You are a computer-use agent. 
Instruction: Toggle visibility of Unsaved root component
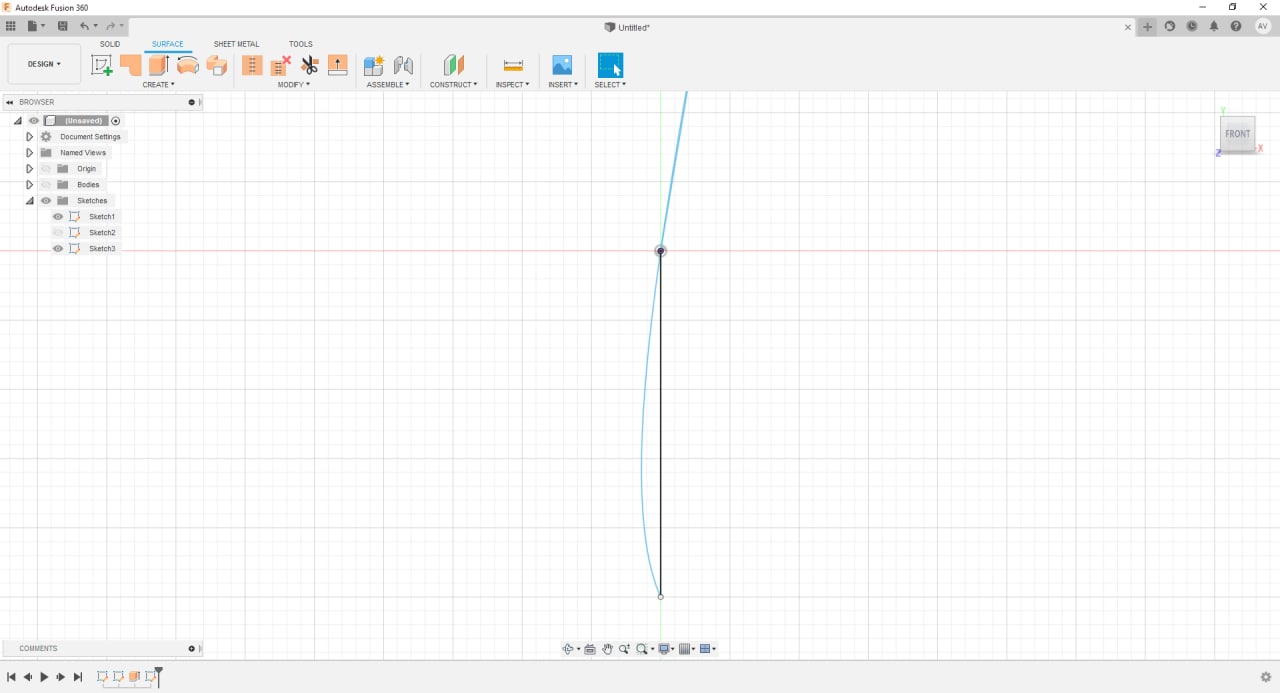pos(34,121)
